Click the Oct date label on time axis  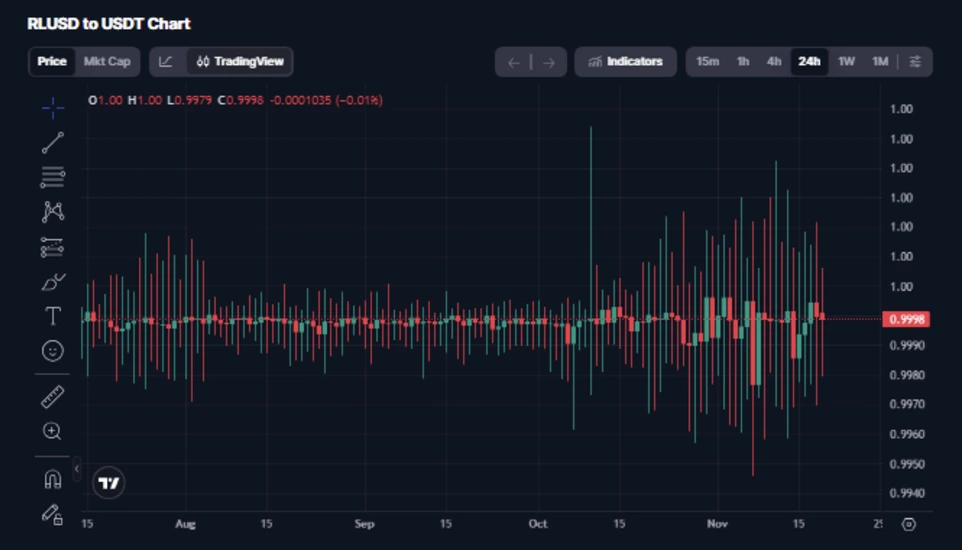coord(538,524)
